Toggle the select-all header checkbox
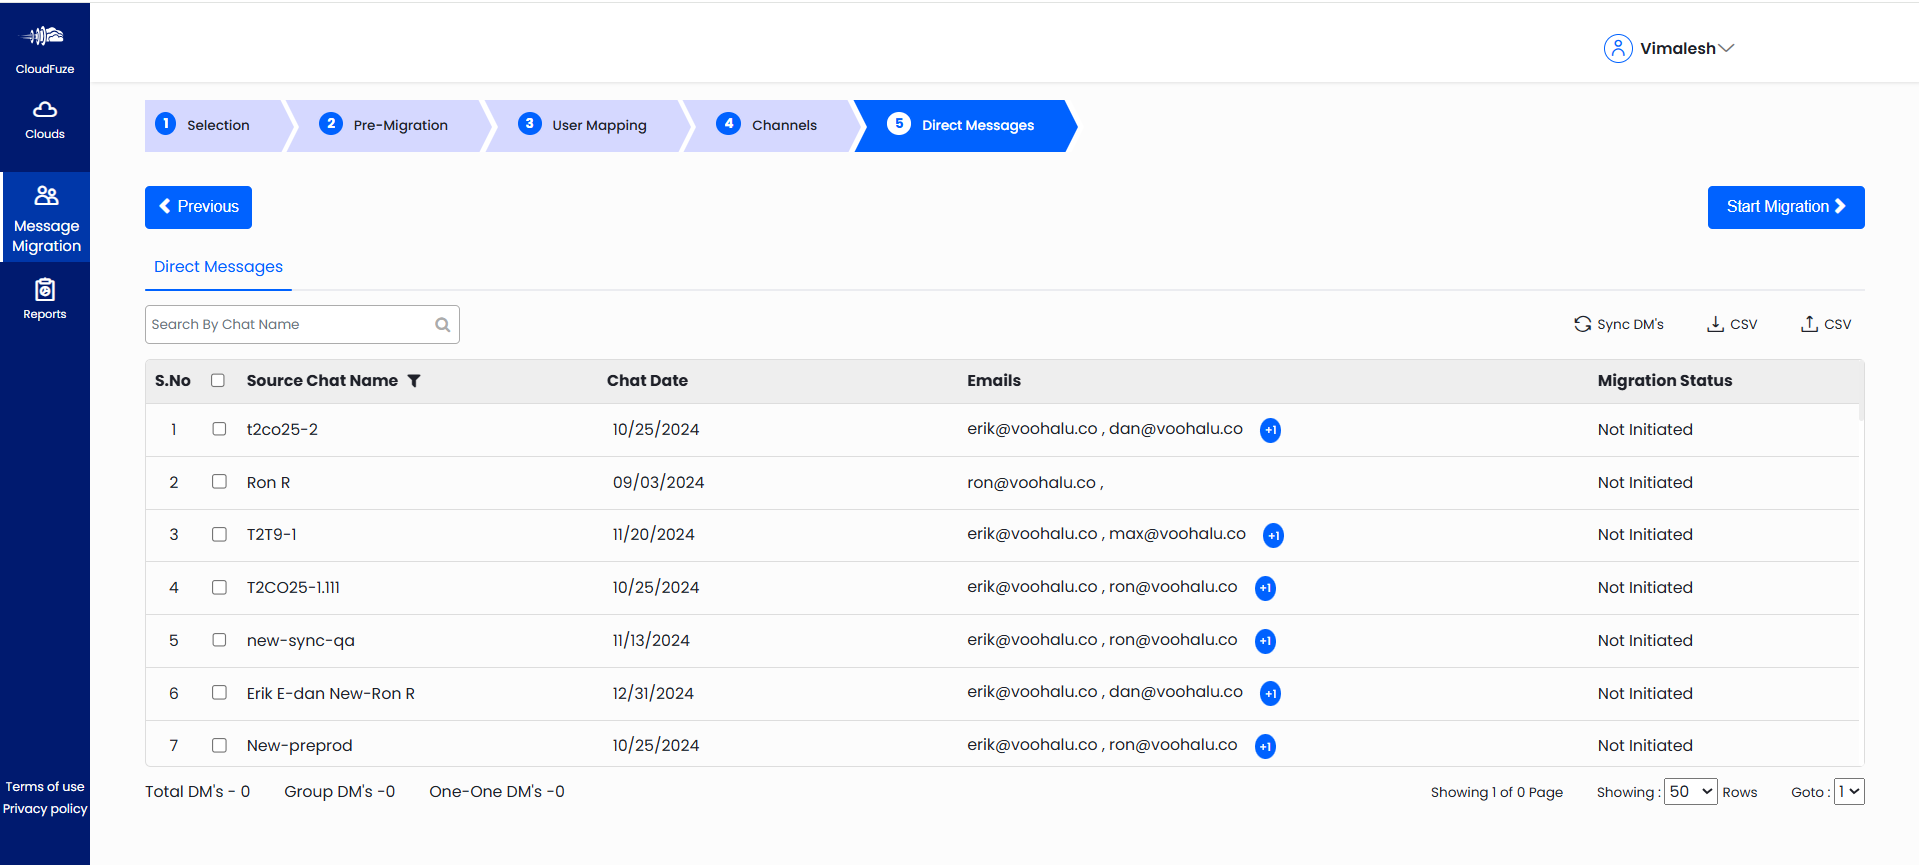Image resolution: width=1919 pixels, height=865 pixels. [218, 380]
